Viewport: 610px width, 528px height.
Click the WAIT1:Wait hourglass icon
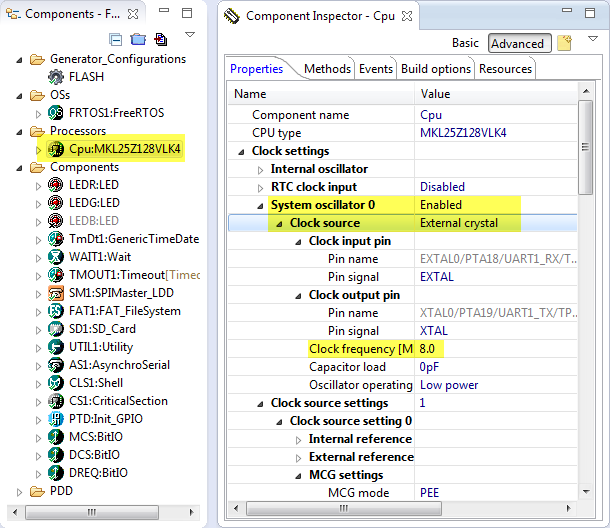(56, 257)
